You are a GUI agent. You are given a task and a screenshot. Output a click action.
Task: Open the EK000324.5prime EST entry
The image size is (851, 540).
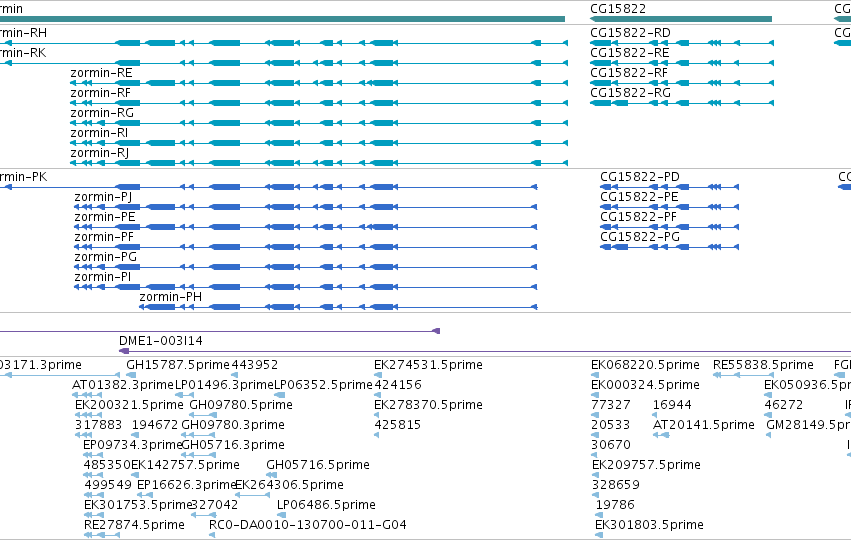[645, 385]
